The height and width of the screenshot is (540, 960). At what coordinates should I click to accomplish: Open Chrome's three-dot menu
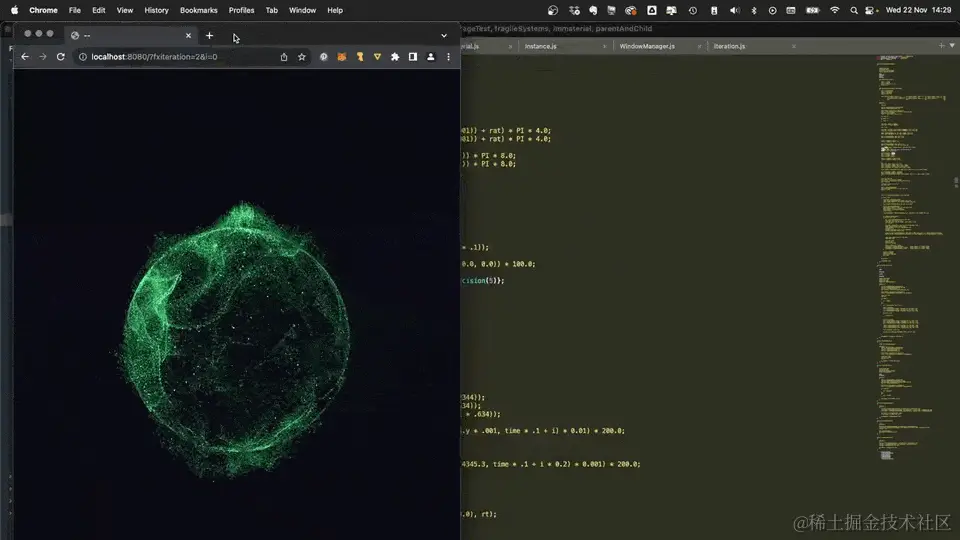pyautogui.click(x=448, y=57)
